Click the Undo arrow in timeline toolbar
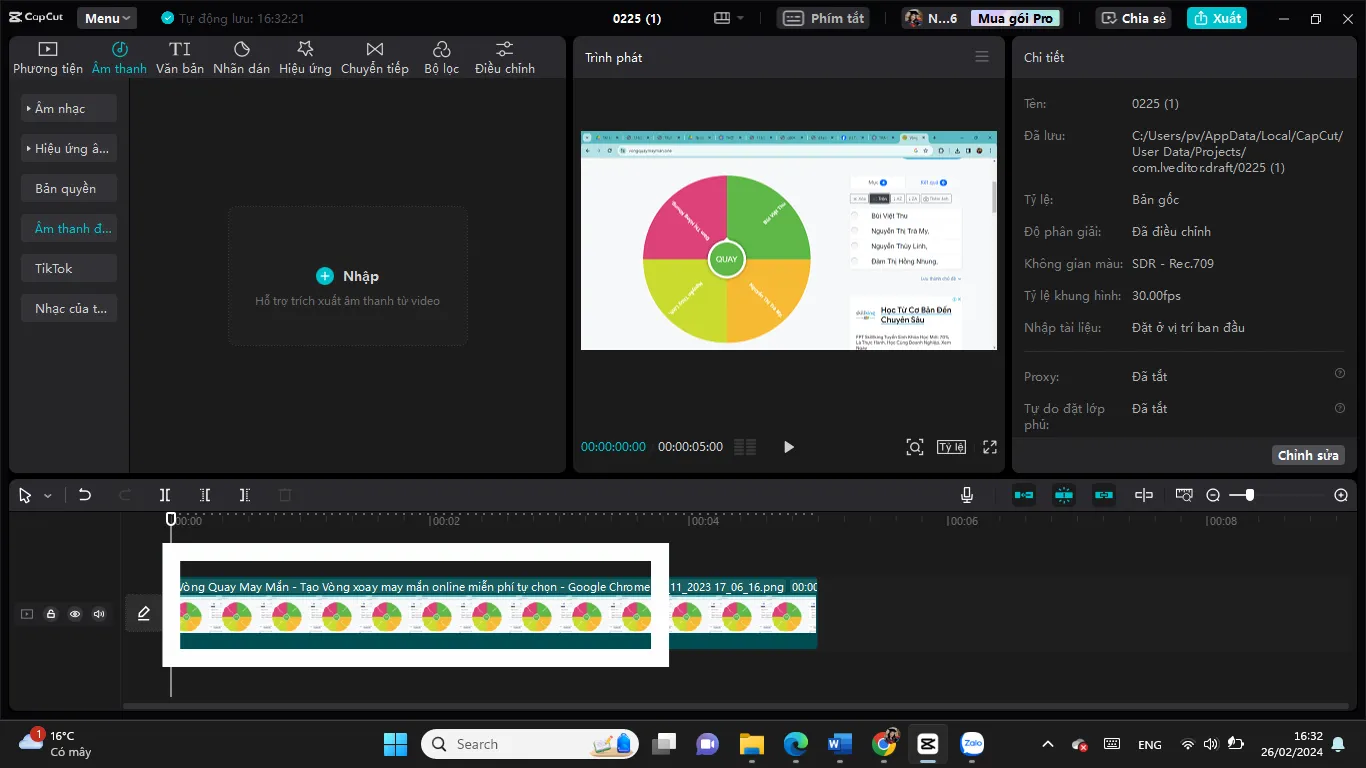Screen dimensions: 1366x768 tap(85, 495)
